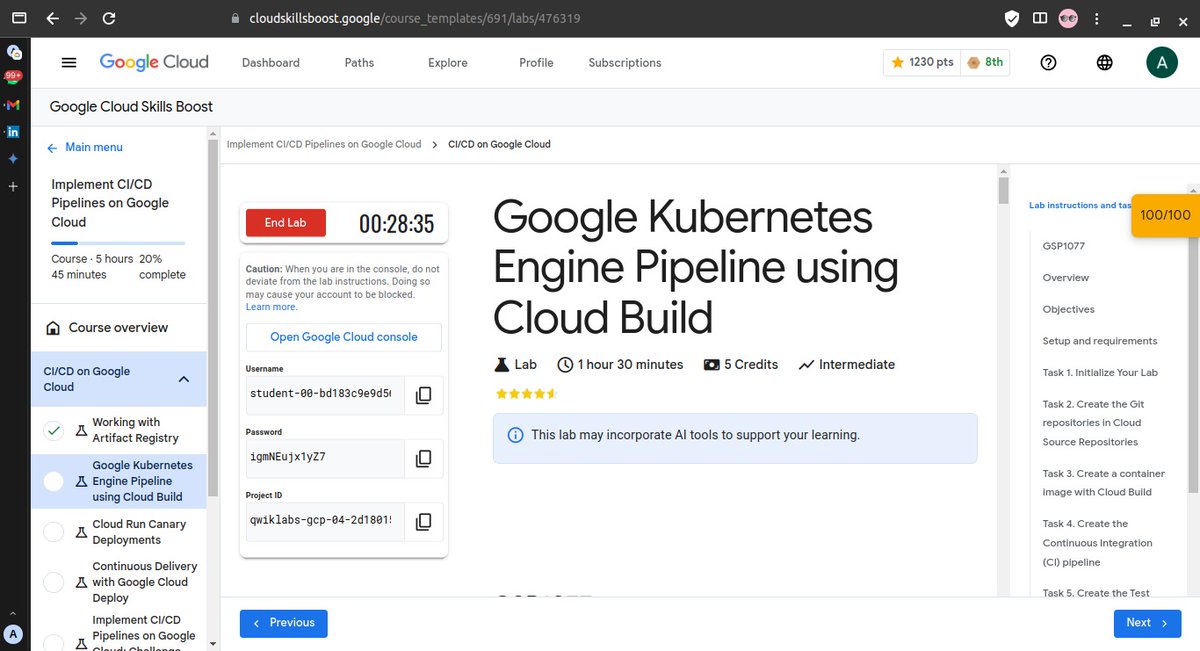
Task: Reload the page with refresh icon
Action: click(x=108, y=18)
